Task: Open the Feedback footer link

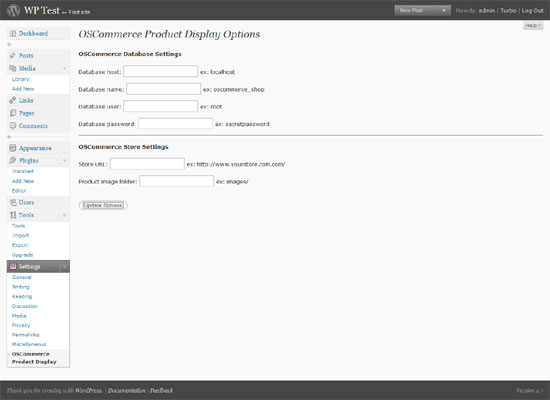Action: pos(161,391)
